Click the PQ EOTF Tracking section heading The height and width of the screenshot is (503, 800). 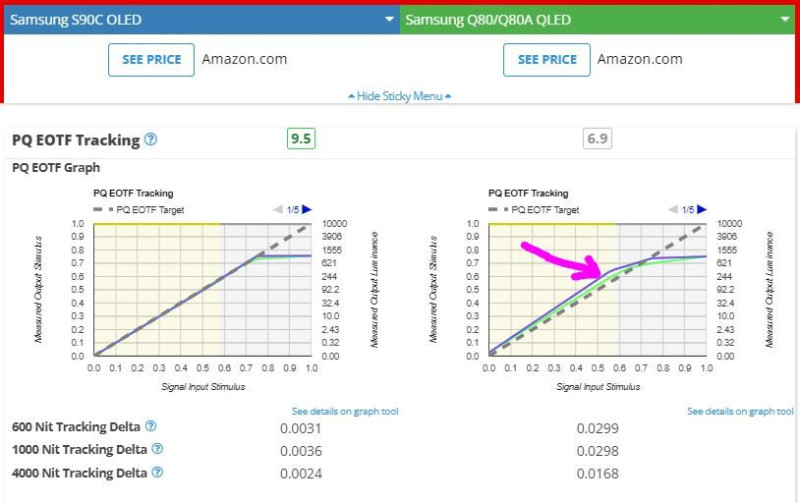point(76,140)
